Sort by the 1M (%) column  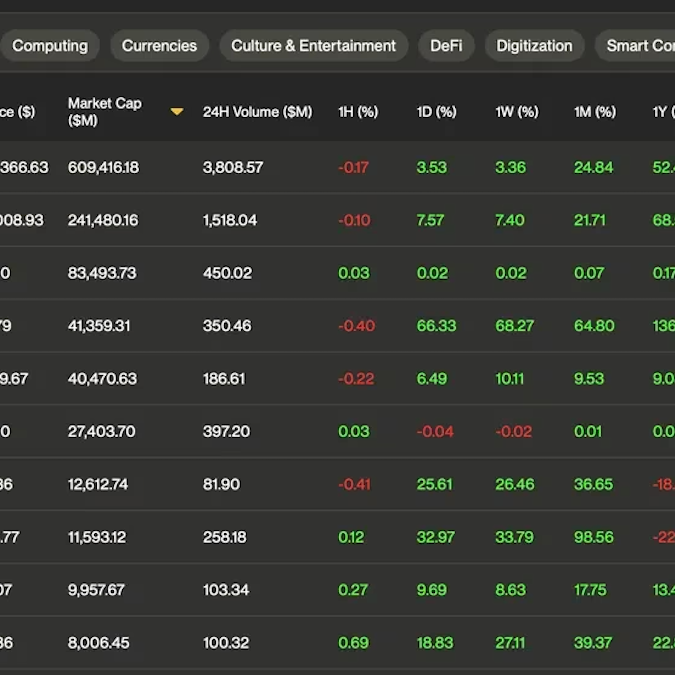click(x=594, y=112)
